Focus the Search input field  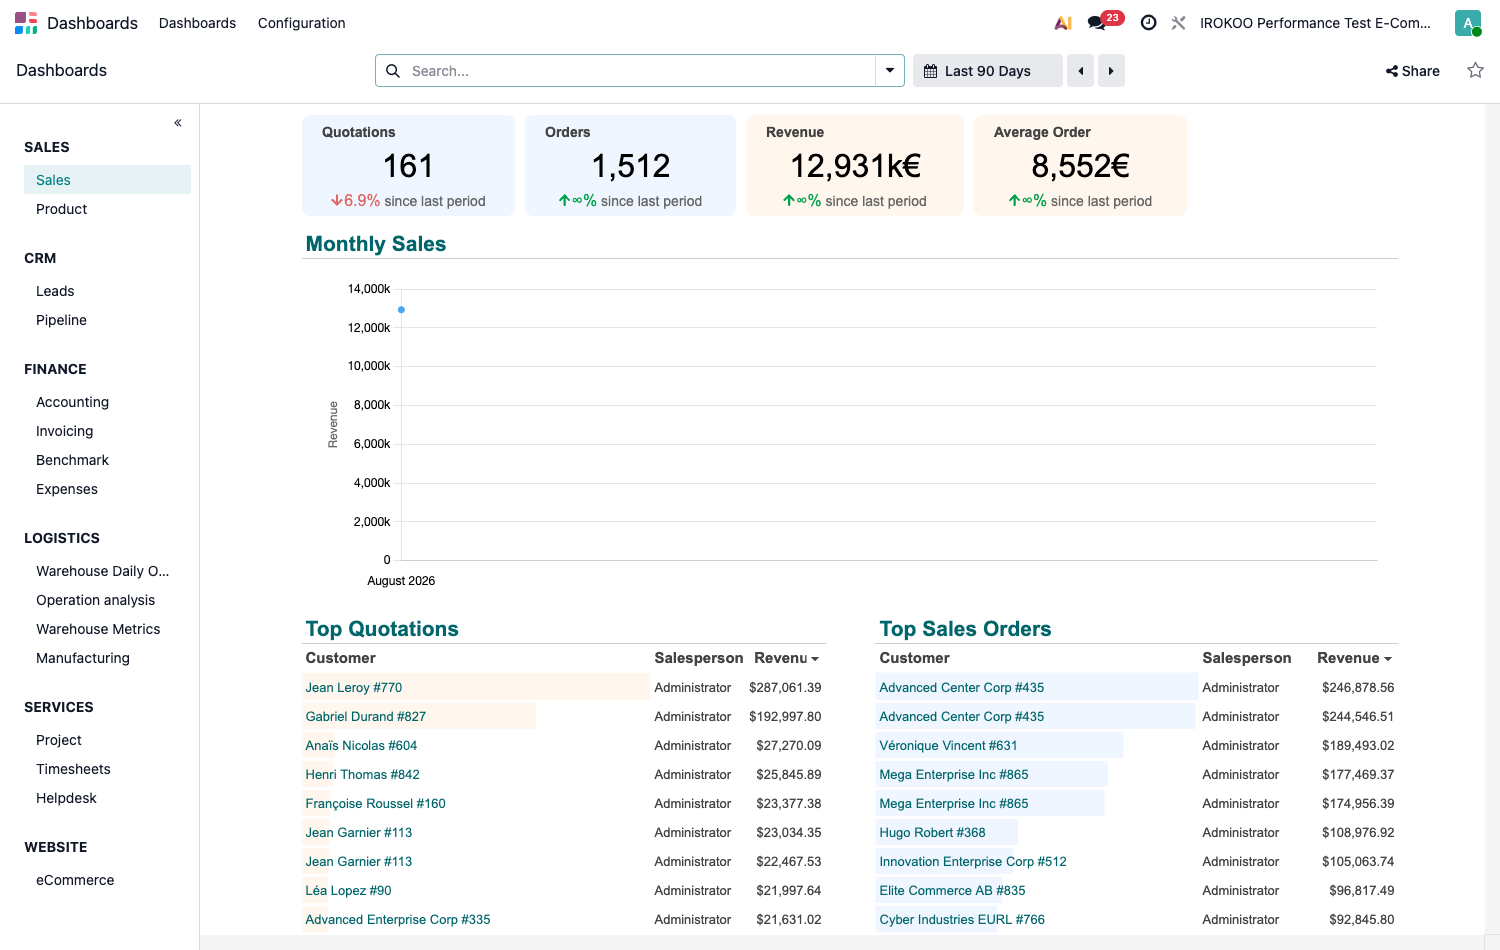coord(640,71)
